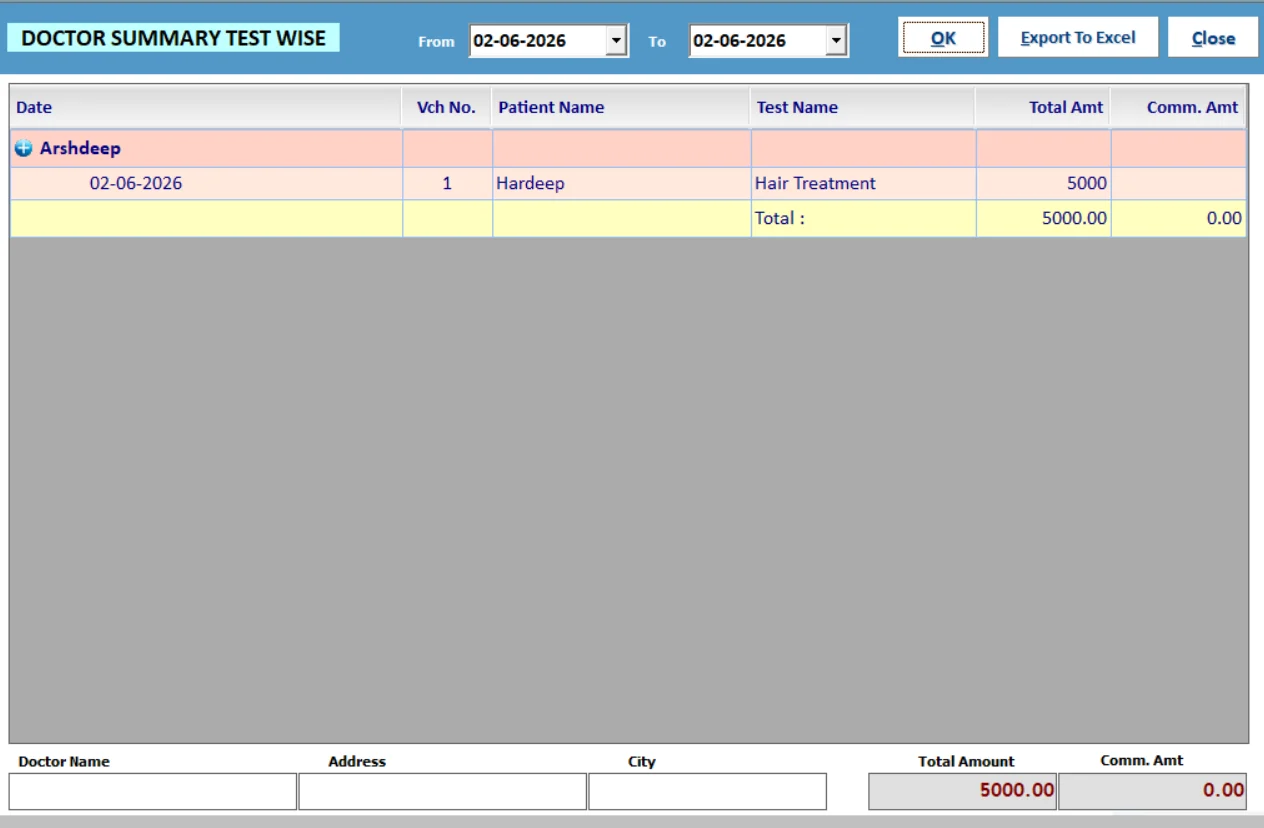Click the Doctor Summary Test Wise title
This screenshot has height=828, width=1264.
[173, 38]
